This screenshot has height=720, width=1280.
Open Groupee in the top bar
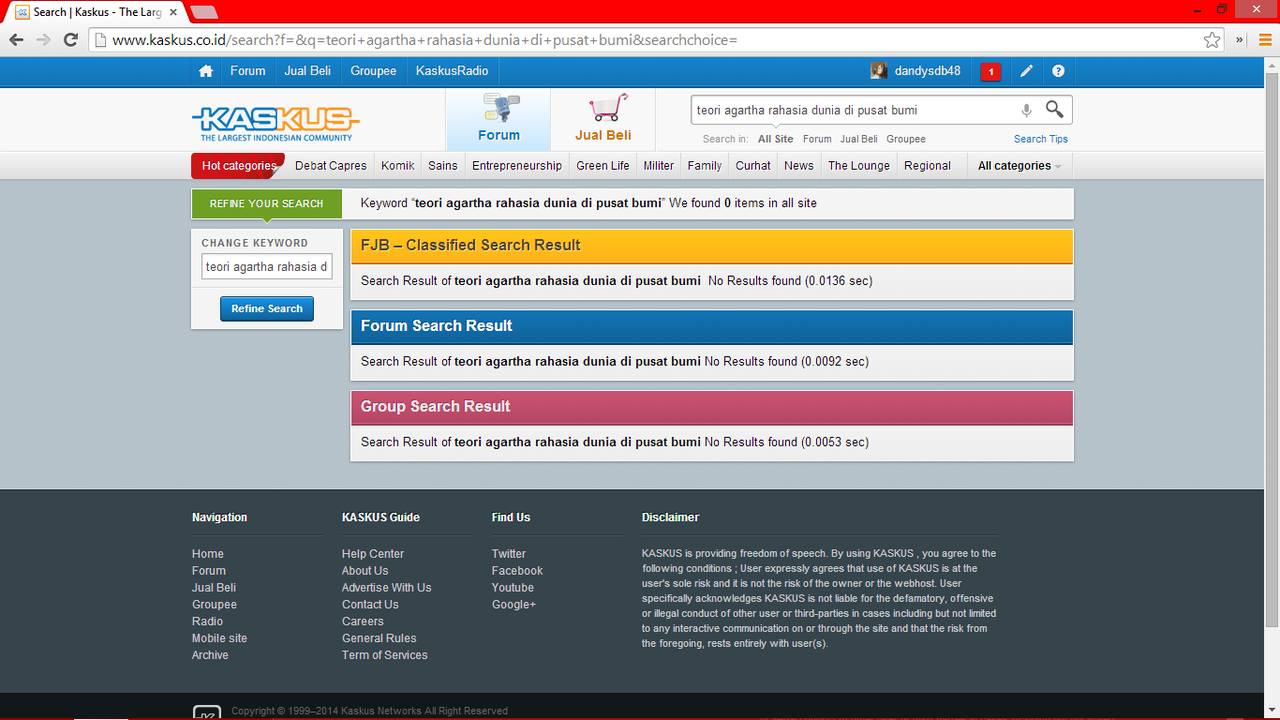[373, 71]
